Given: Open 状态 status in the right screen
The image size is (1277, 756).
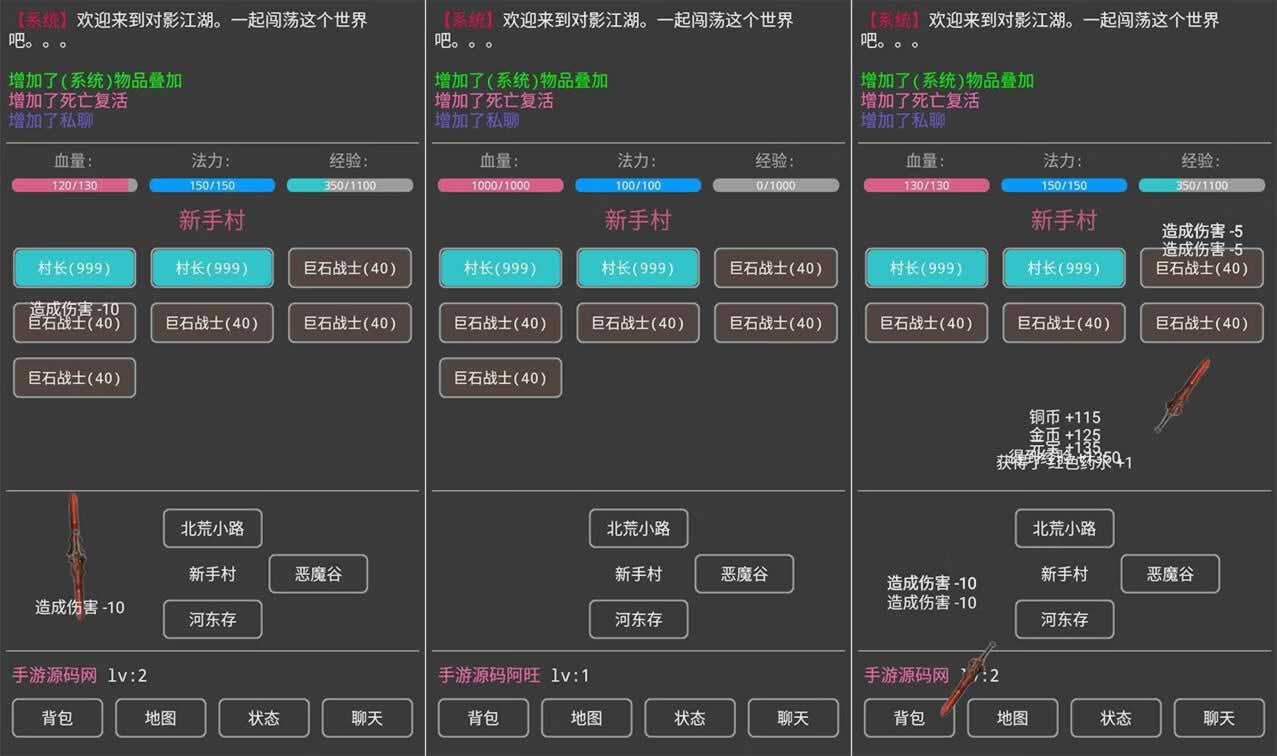Looking at the screenshot, I should click(x=1115, y=718).
